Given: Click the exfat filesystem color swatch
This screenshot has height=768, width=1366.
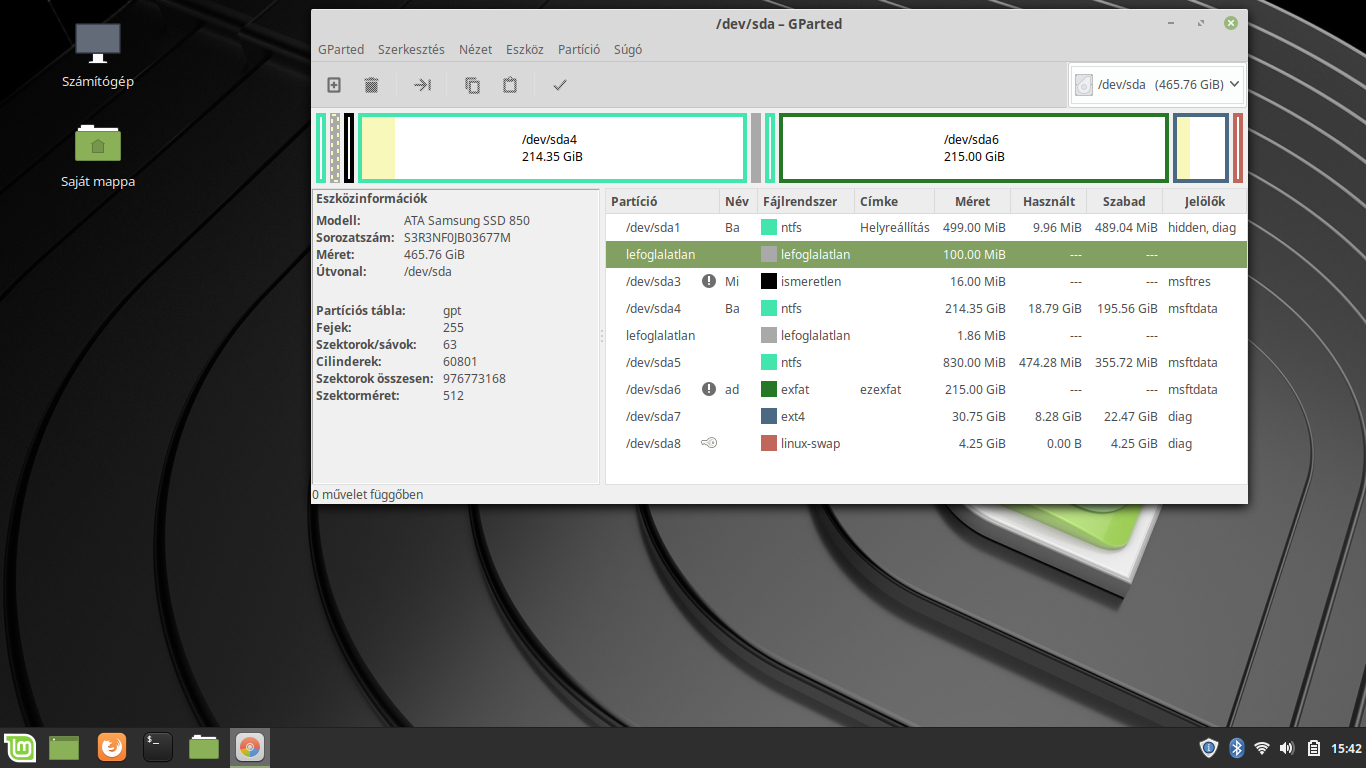Looking at the screenshot, I should click(x=769, y=389).
